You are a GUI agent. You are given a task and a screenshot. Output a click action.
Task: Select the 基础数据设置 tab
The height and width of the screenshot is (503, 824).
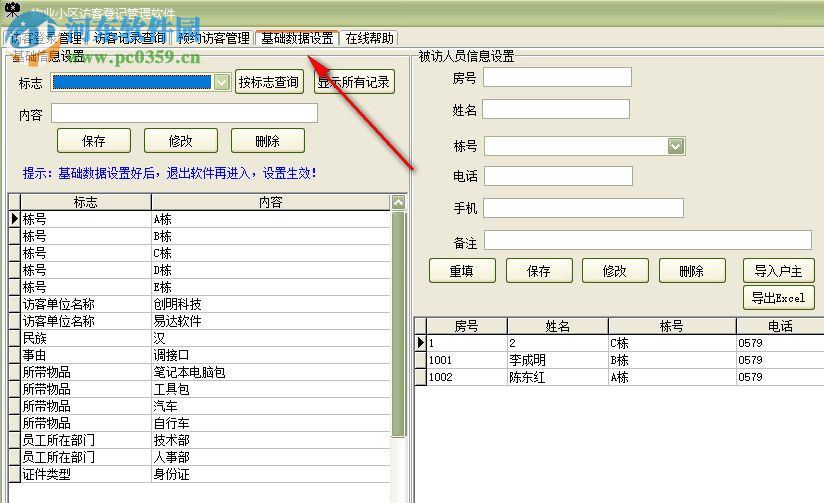tap(297, 38)
